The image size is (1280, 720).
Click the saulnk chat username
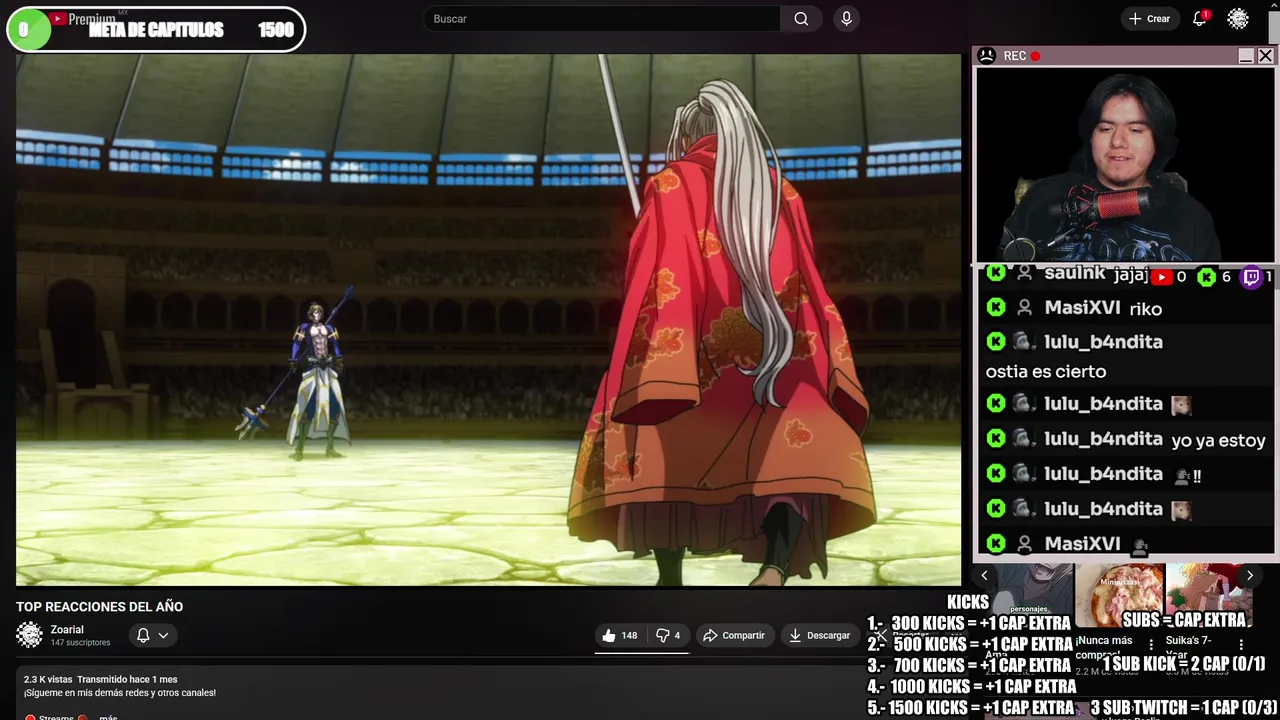(x=1075, y=274)
